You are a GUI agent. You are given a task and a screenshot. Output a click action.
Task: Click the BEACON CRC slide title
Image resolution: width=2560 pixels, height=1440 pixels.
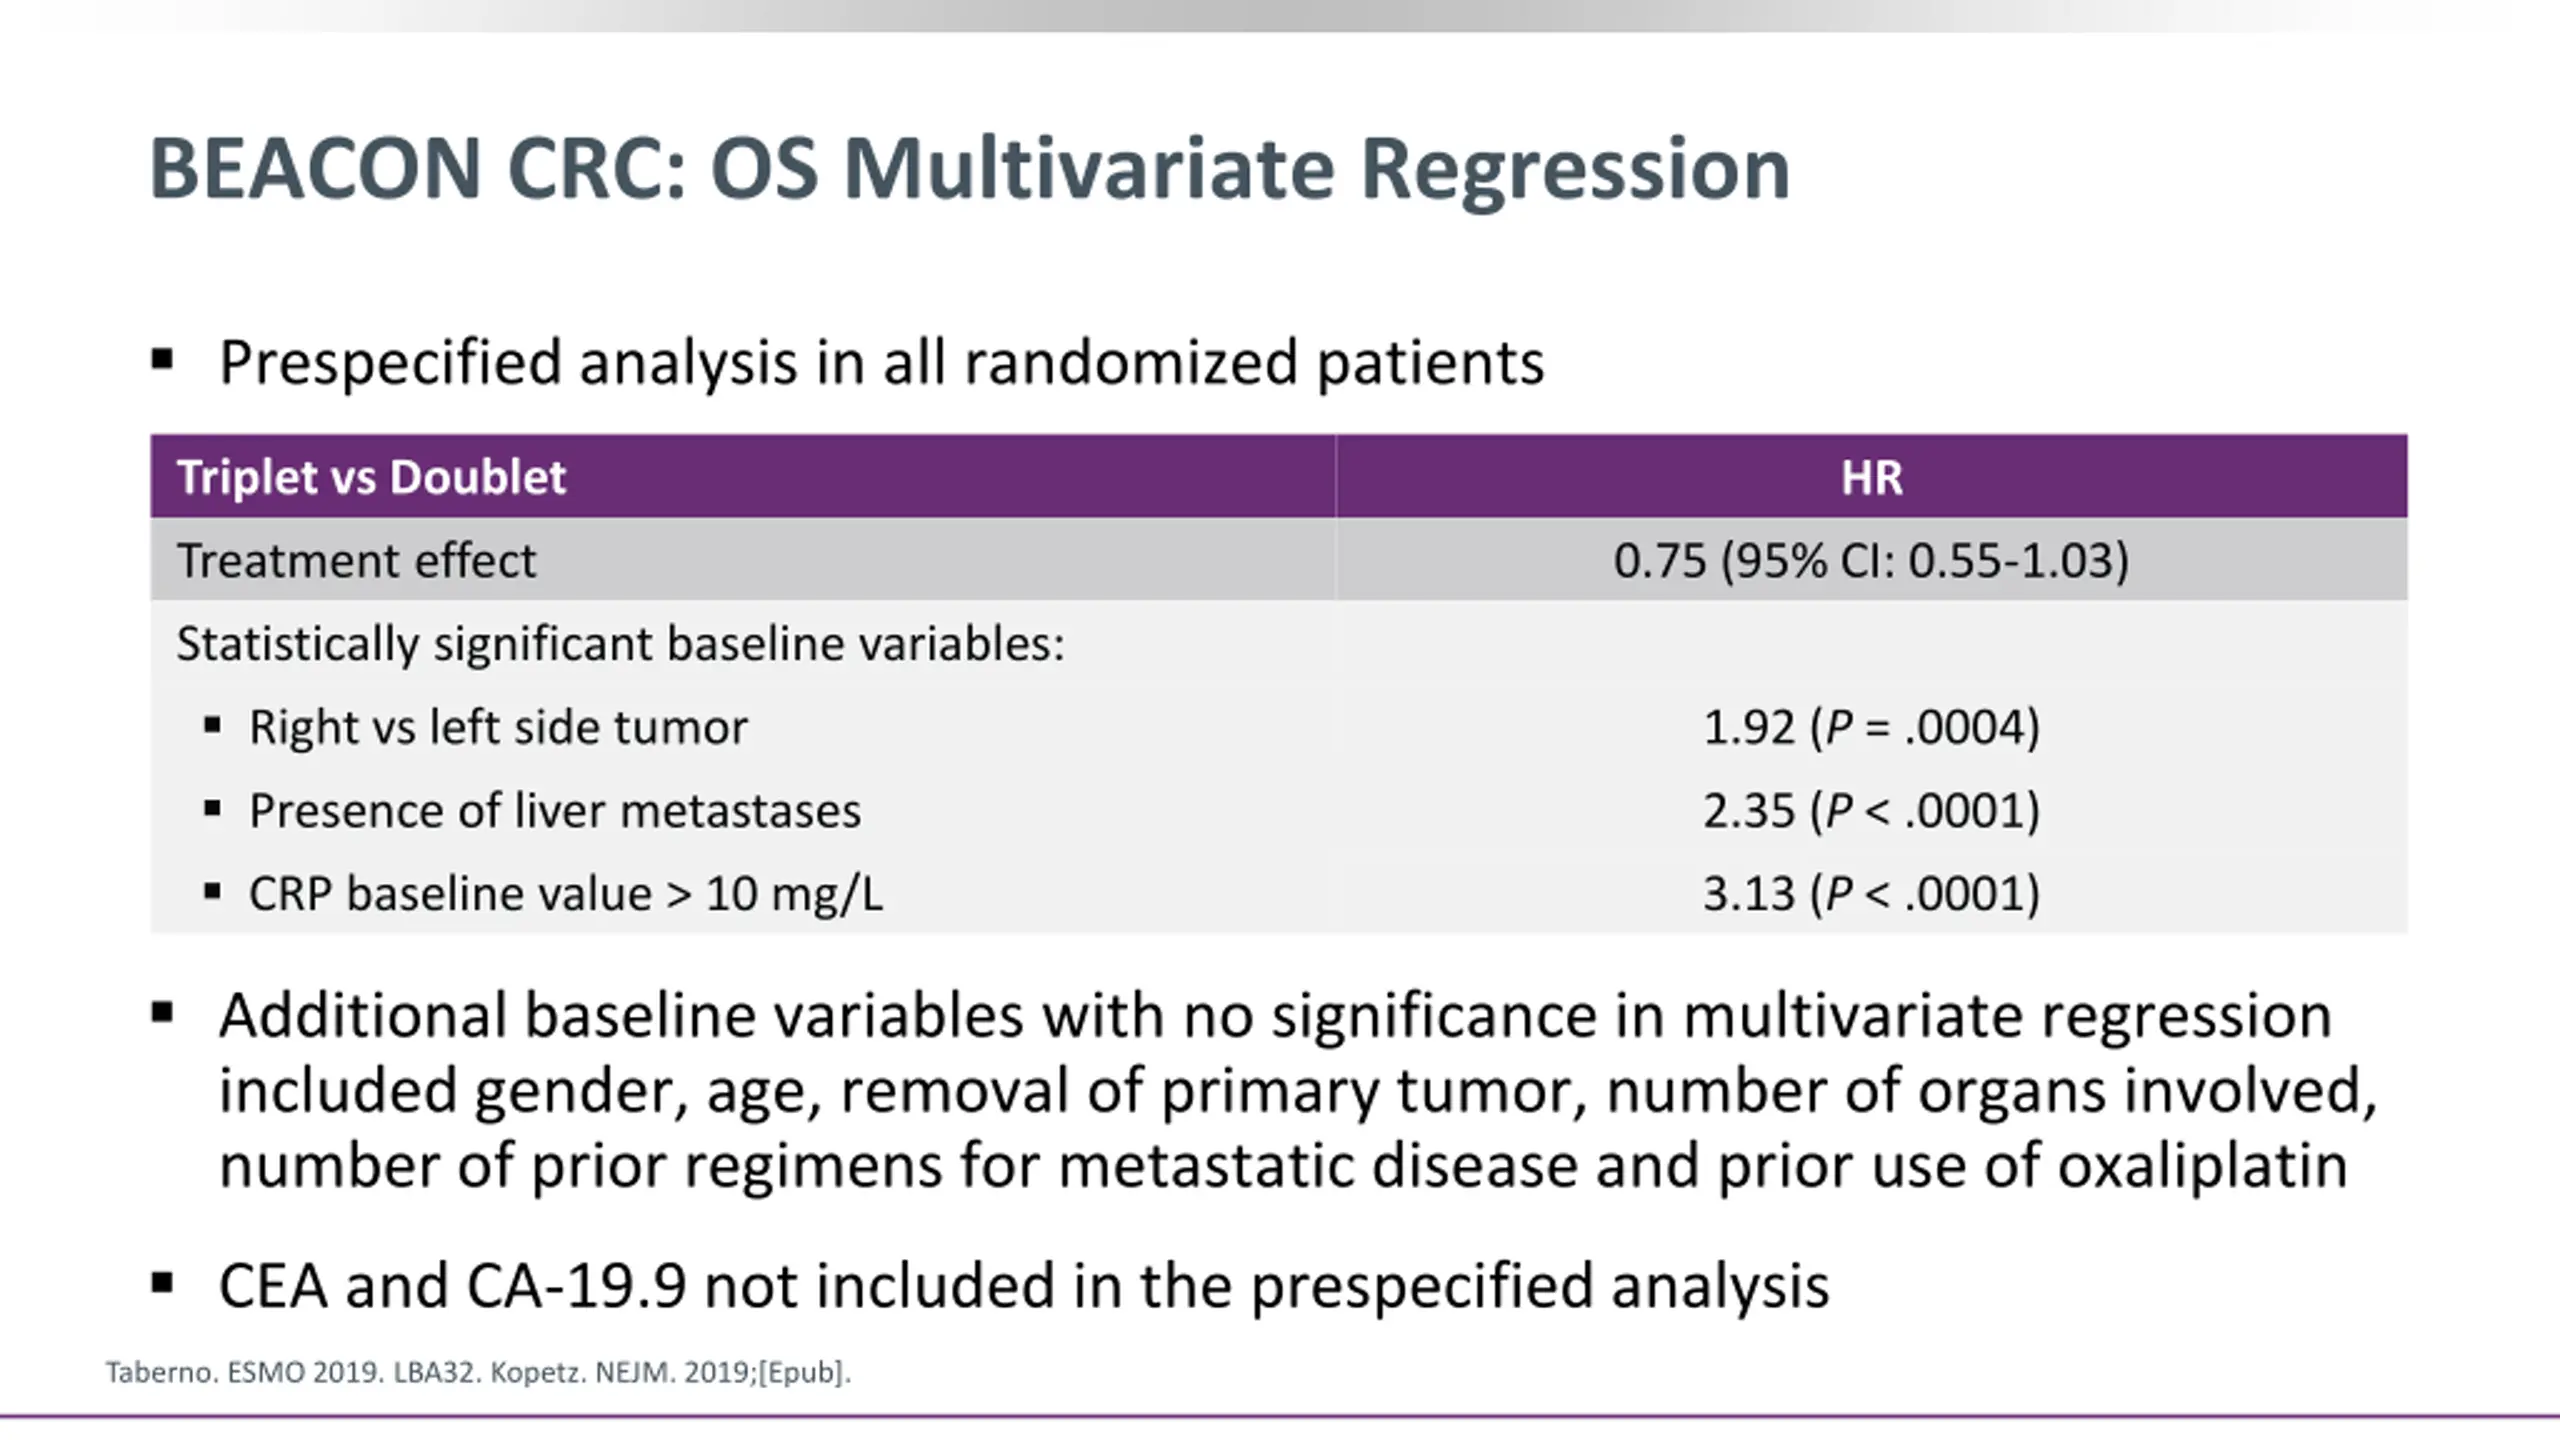[968, 170]
